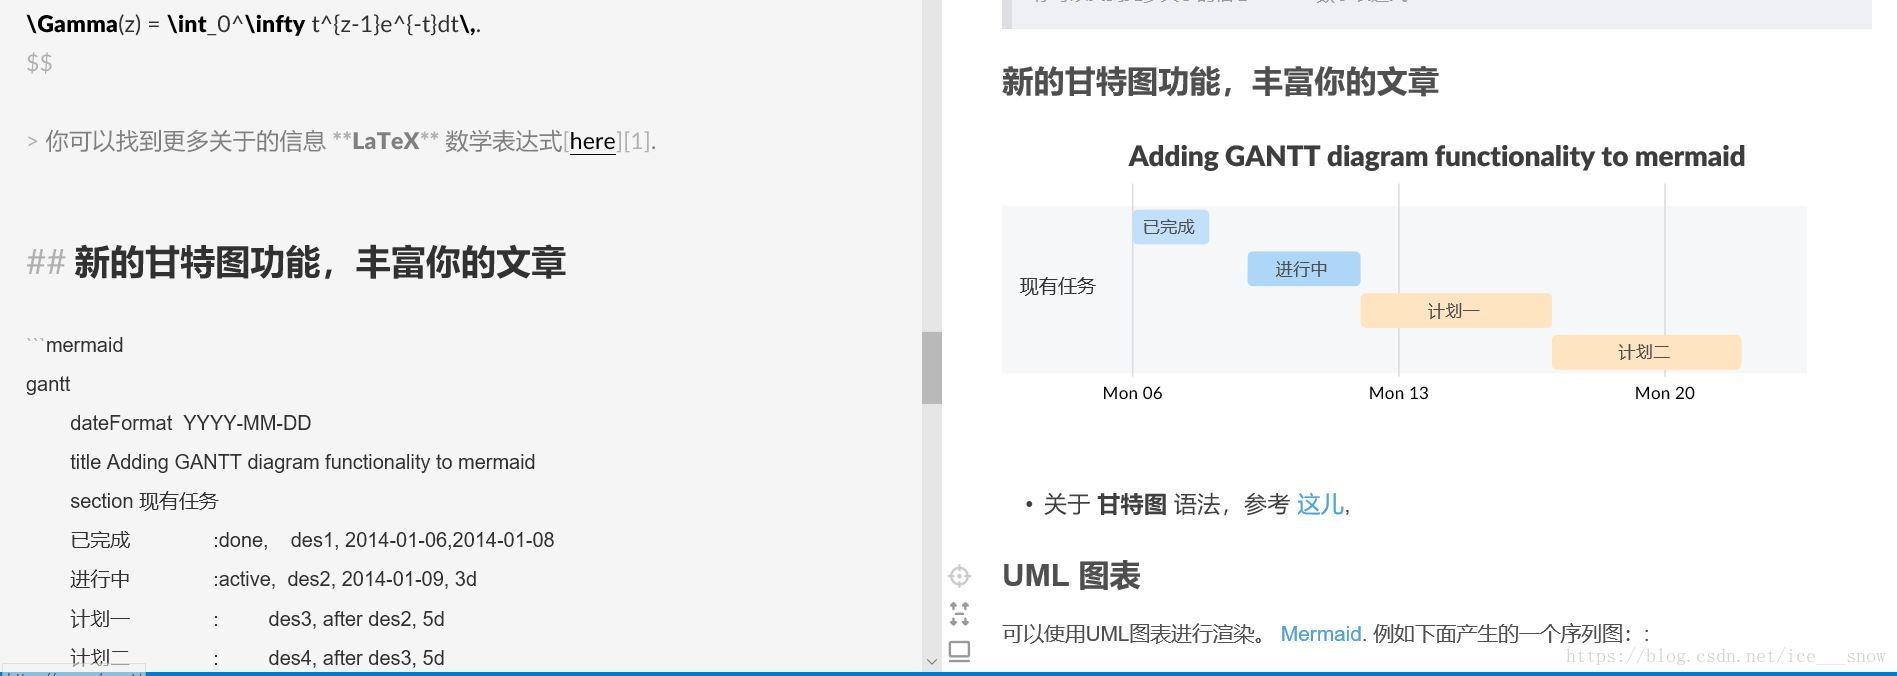Image resolution: width=1897 pixels, height=676 pixels.
Task: Place cursor on 'section 现有任务' line
Action: pyautogui.click(x=144, y=501)
